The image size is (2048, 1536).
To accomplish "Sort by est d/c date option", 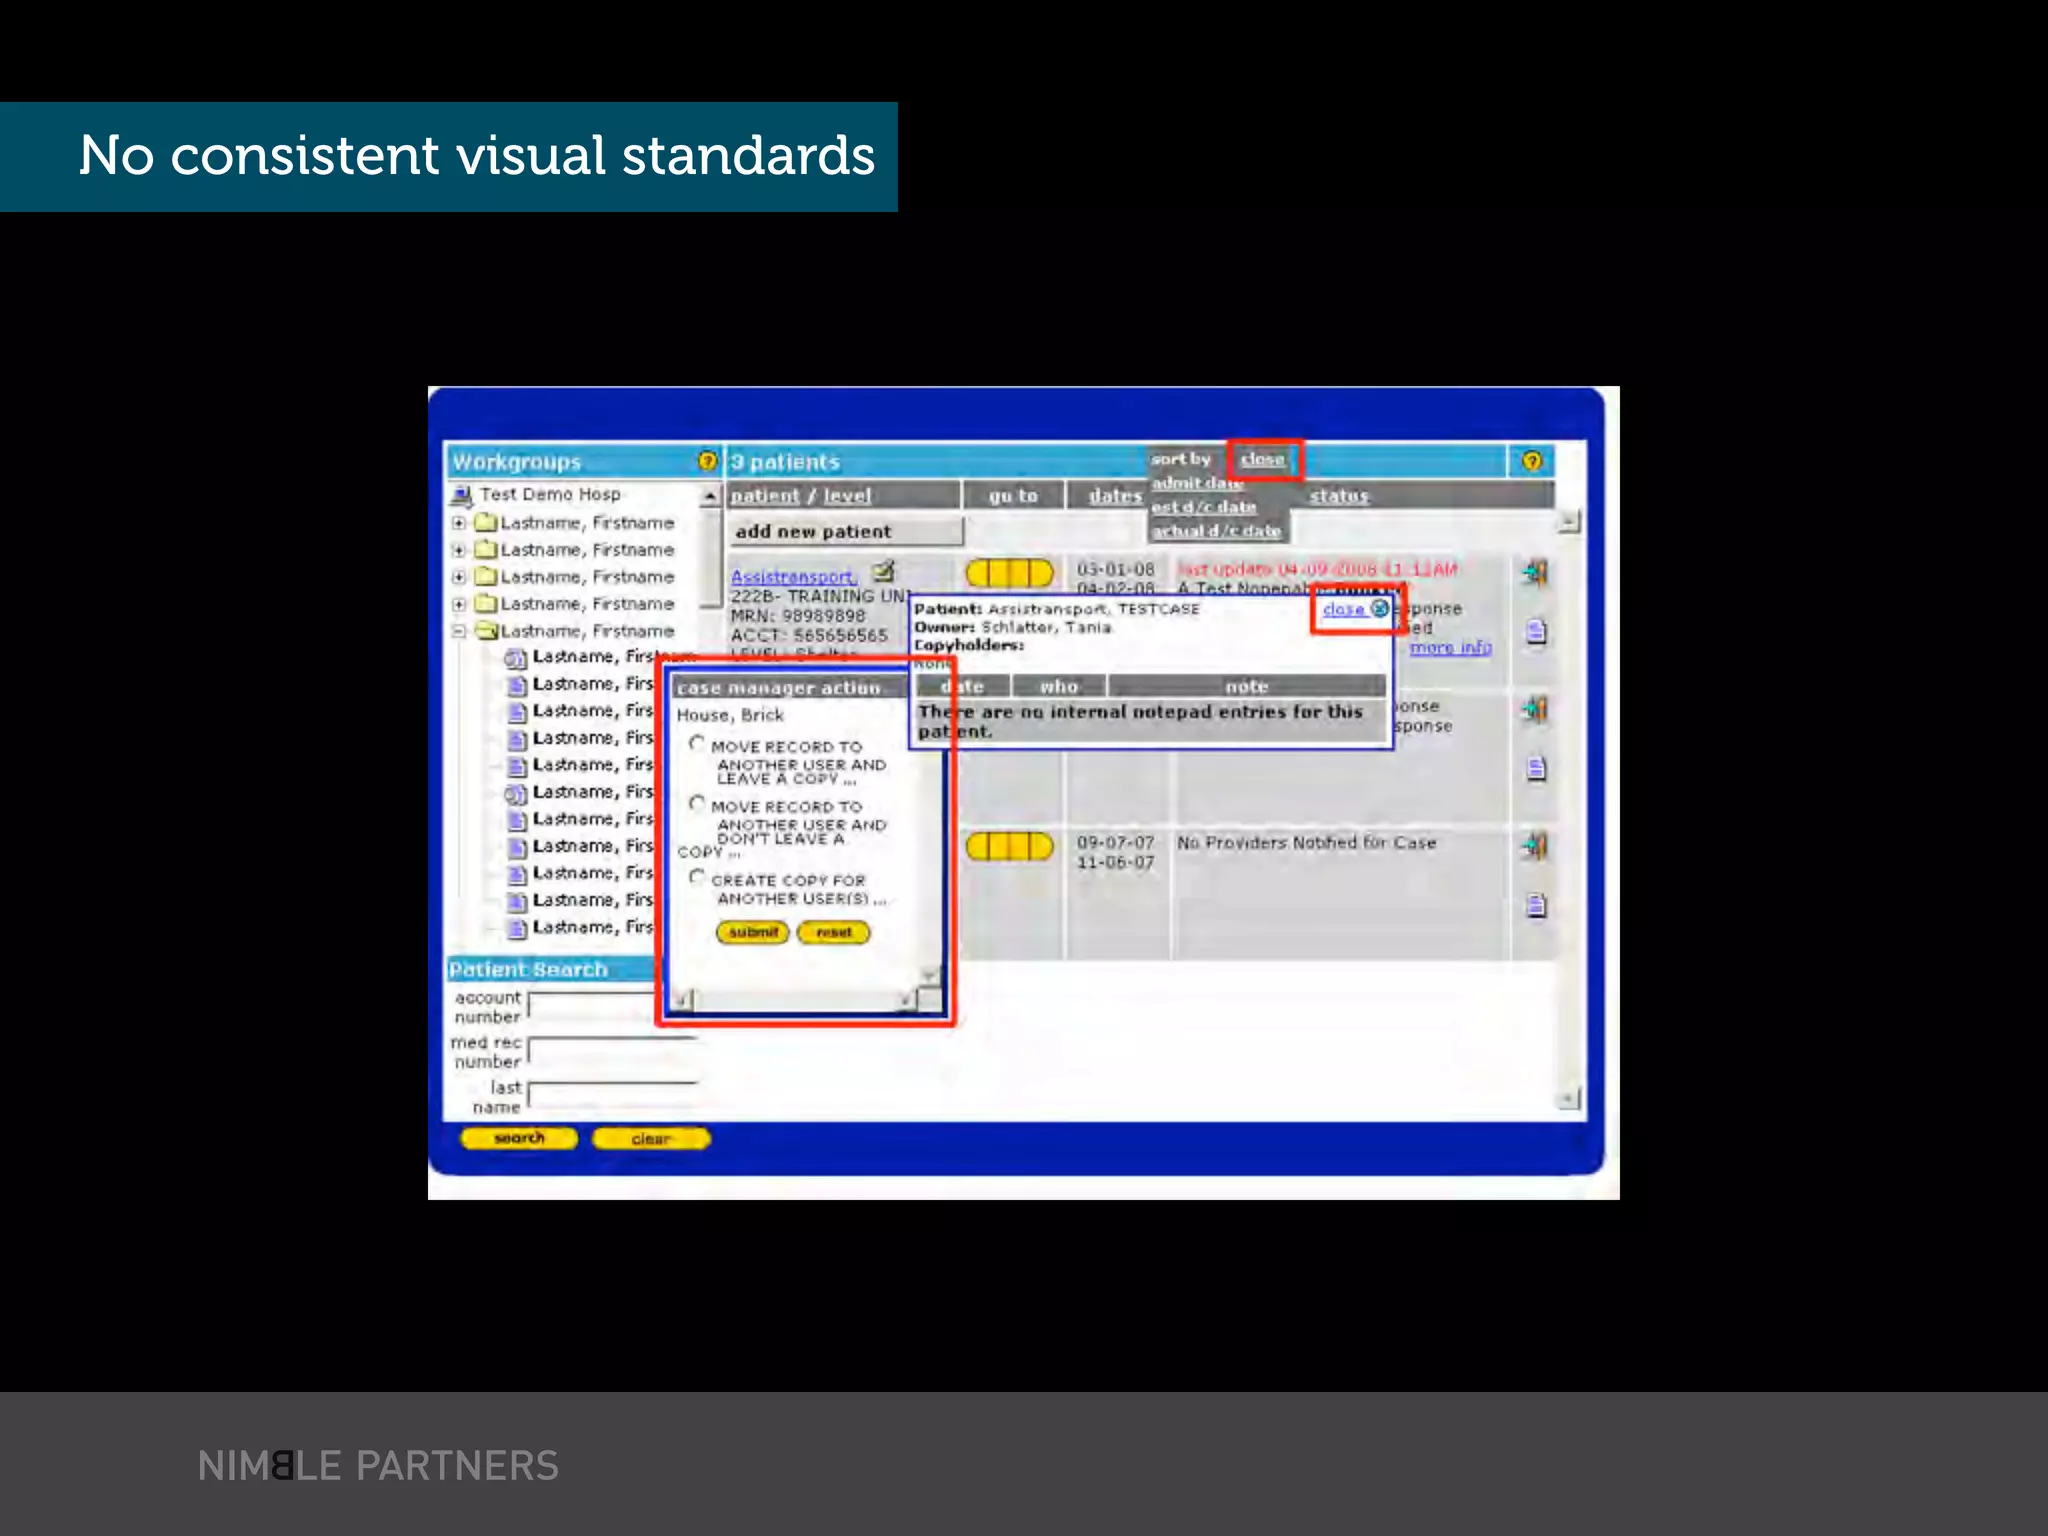I will pos(1203,508).
